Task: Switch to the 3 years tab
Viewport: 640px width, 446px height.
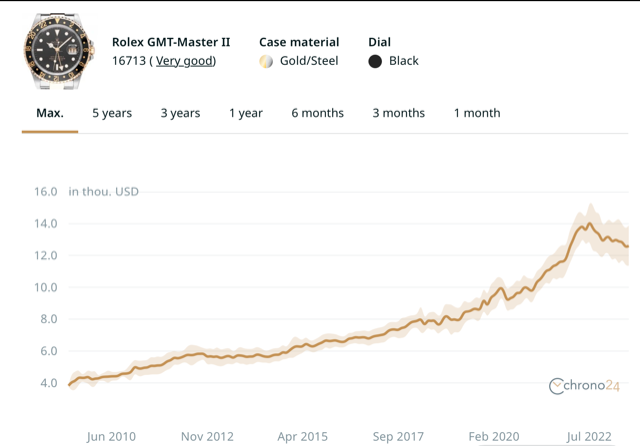Action: pyautogui.click(x=180, y=113)
